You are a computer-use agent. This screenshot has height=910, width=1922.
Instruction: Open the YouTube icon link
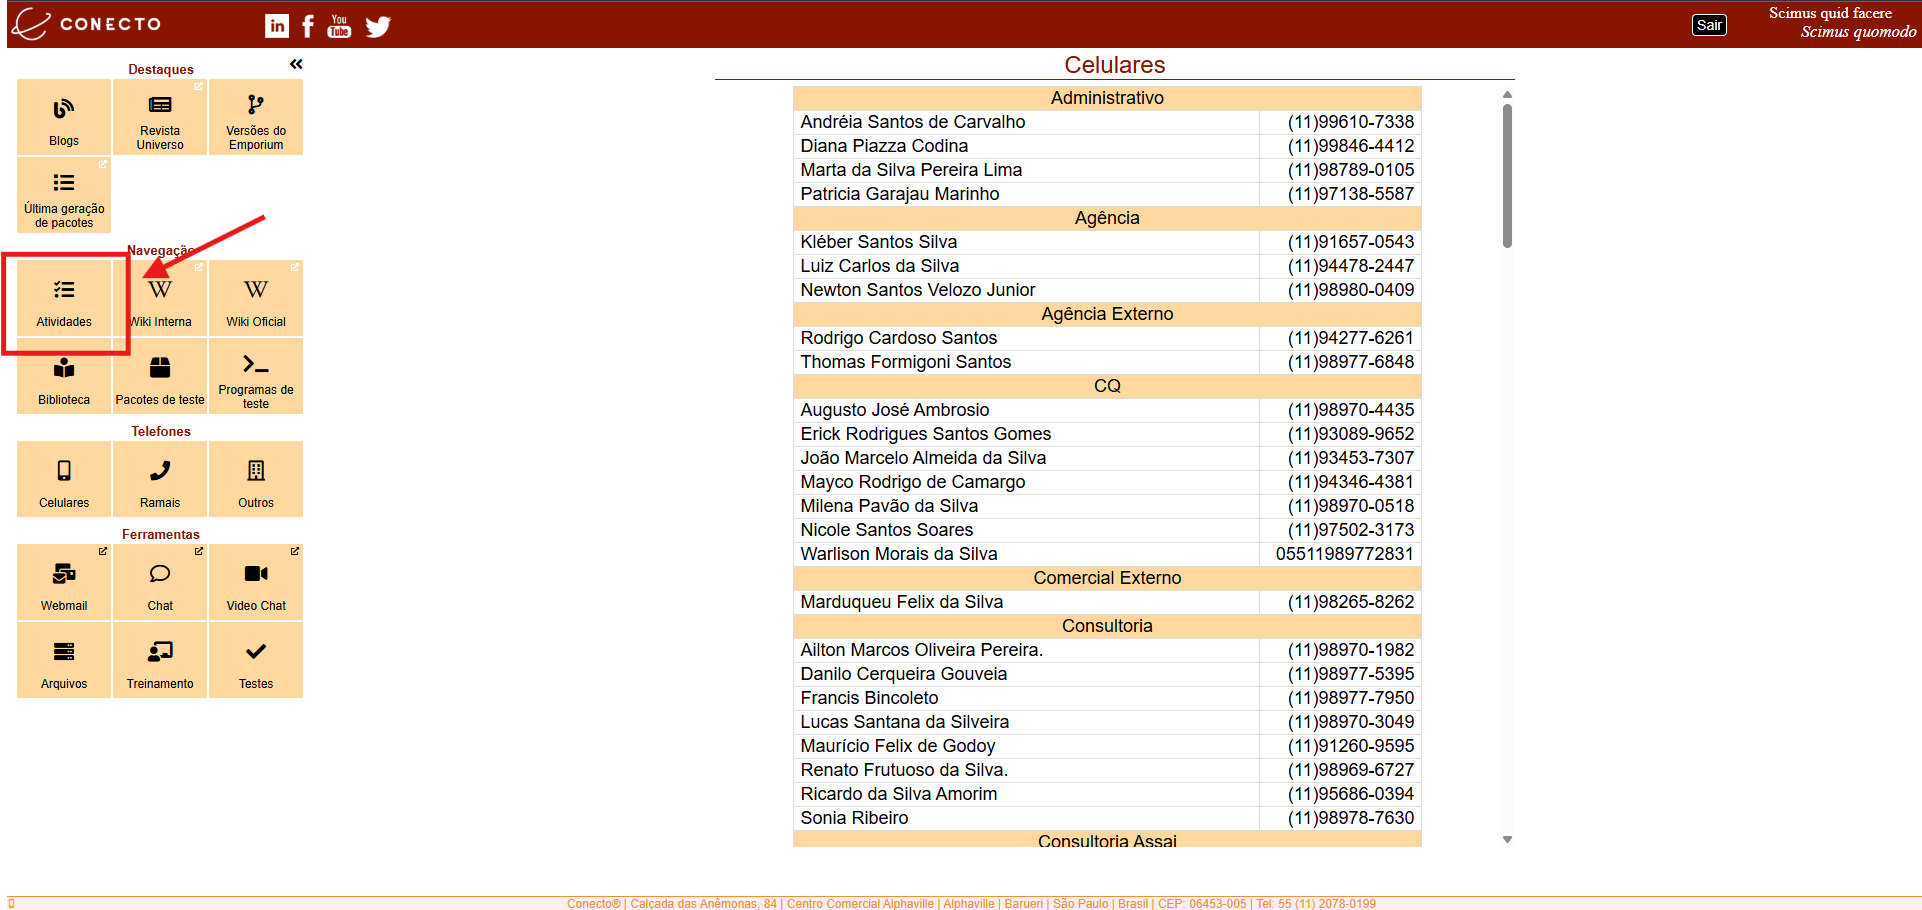(x=339, y=26)
